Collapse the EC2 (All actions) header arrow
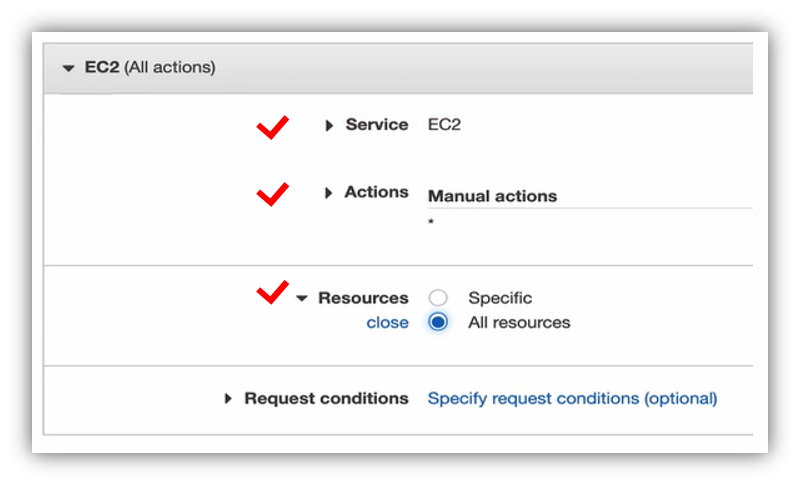The width and height of the screenshot is (800, 485). [68, 68]
